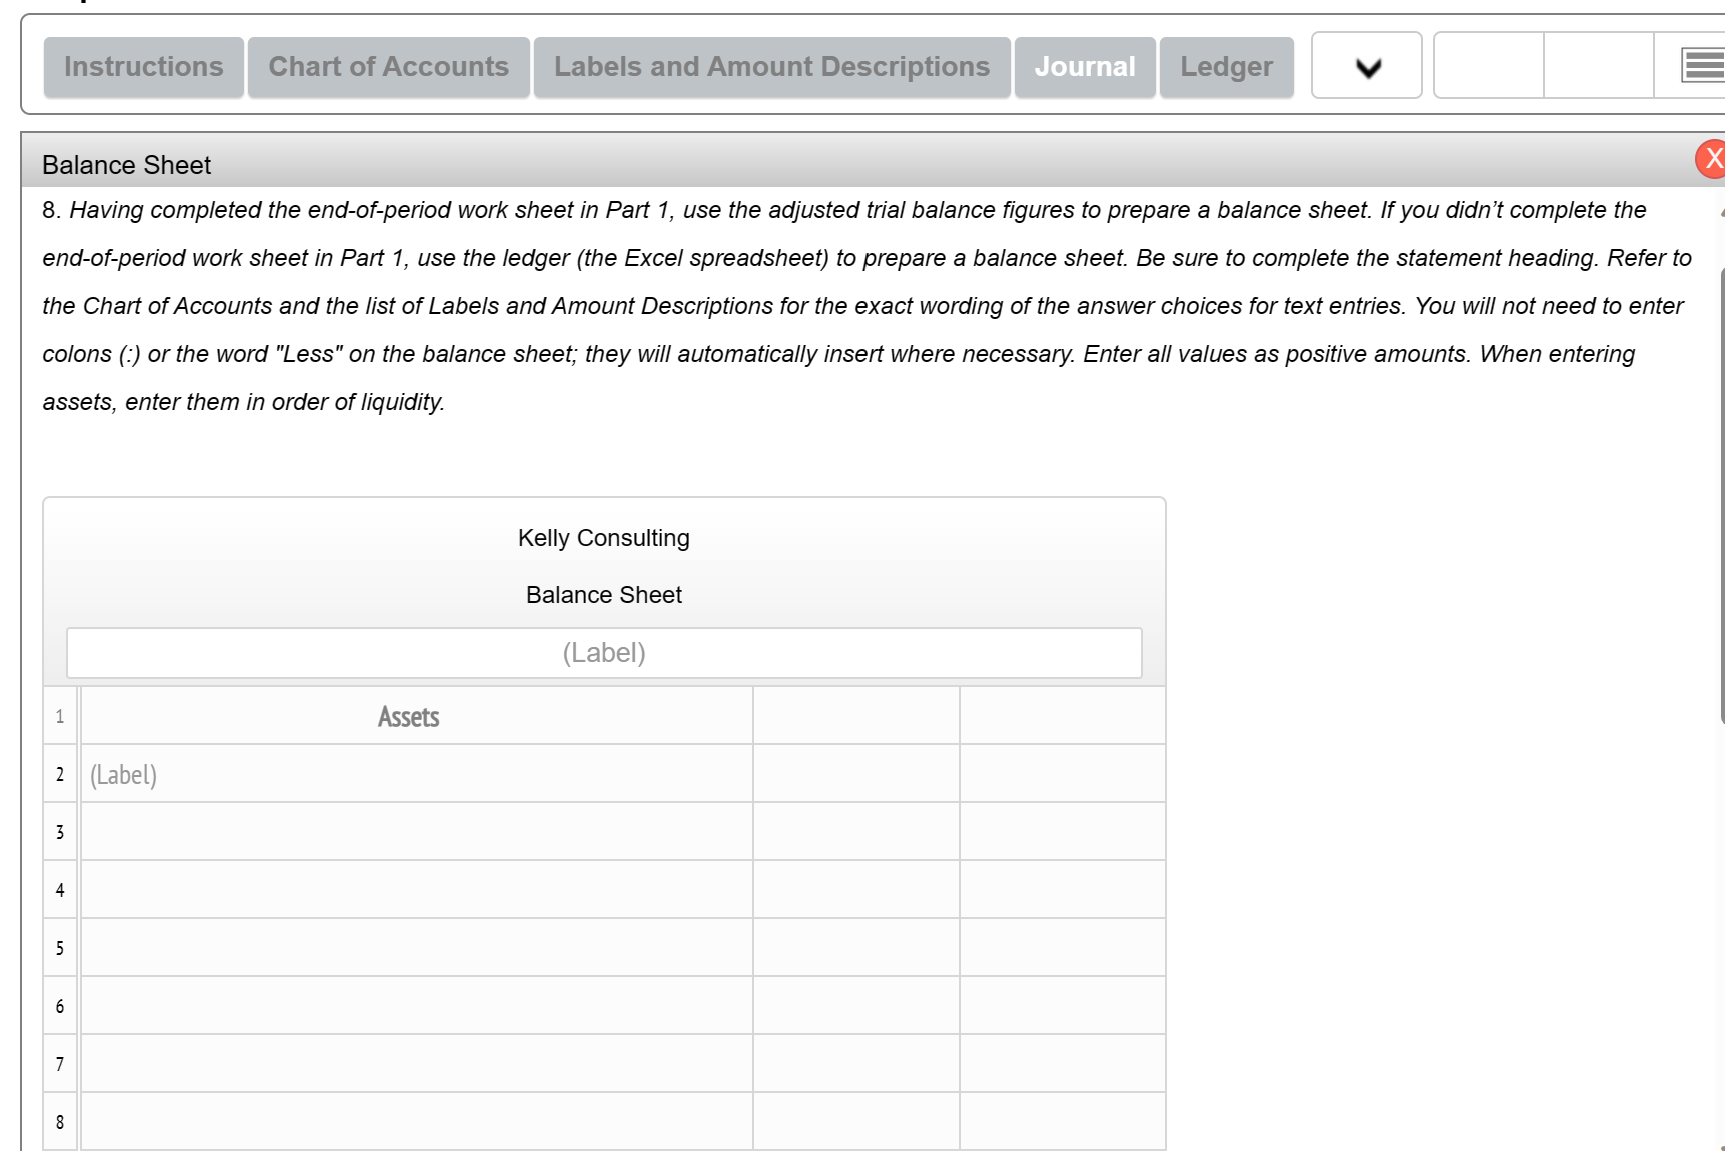Viewport: 1726px width, 1152px height.
Task: Select the Journal tab
Action: point(1085,66)
